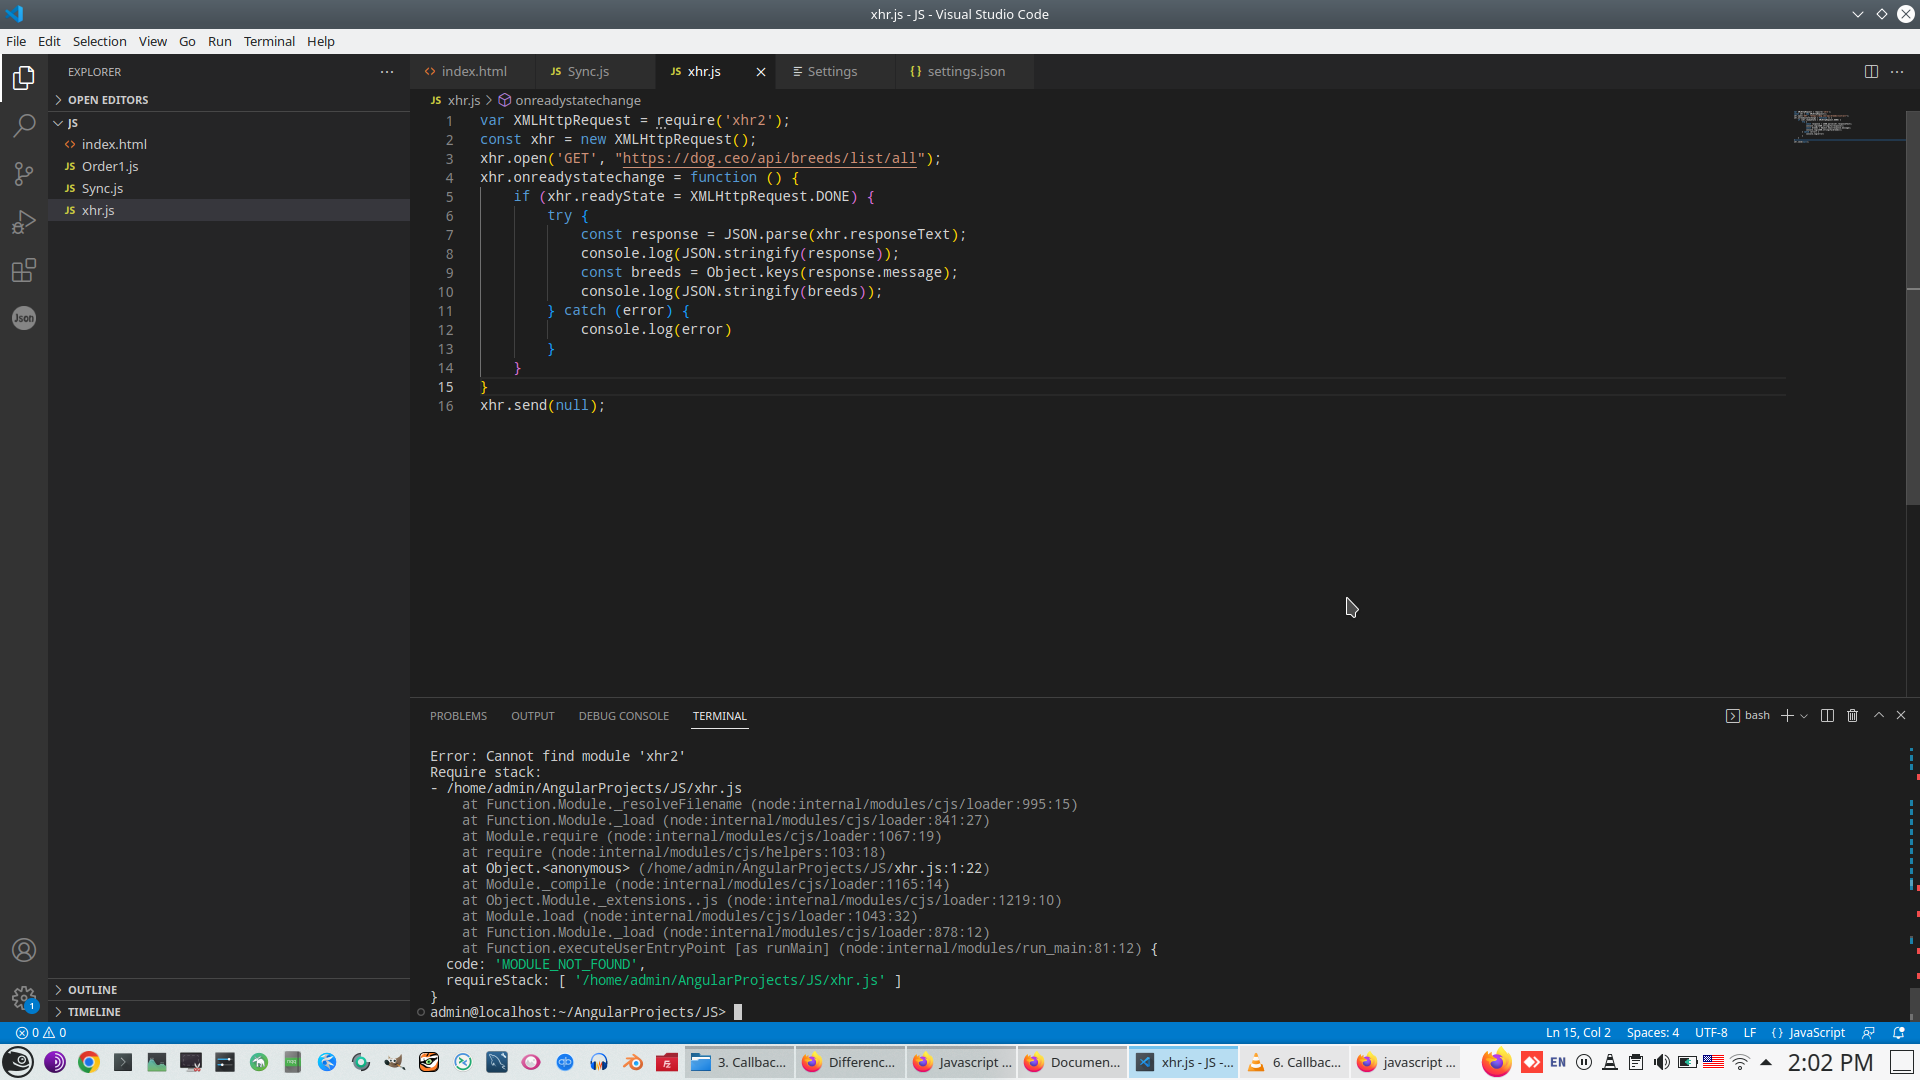Screen dimensions: 1920x1080
Task: Split the editor right
Action: tap(1871, 72)
